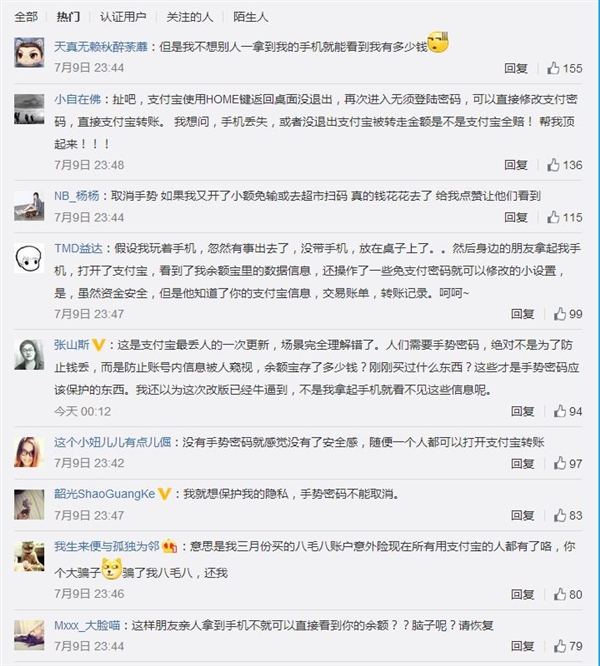600x666 pixels.
Task: Reply to 天真无赖秋醉荼蘼's comment
Action: point(516,68)
